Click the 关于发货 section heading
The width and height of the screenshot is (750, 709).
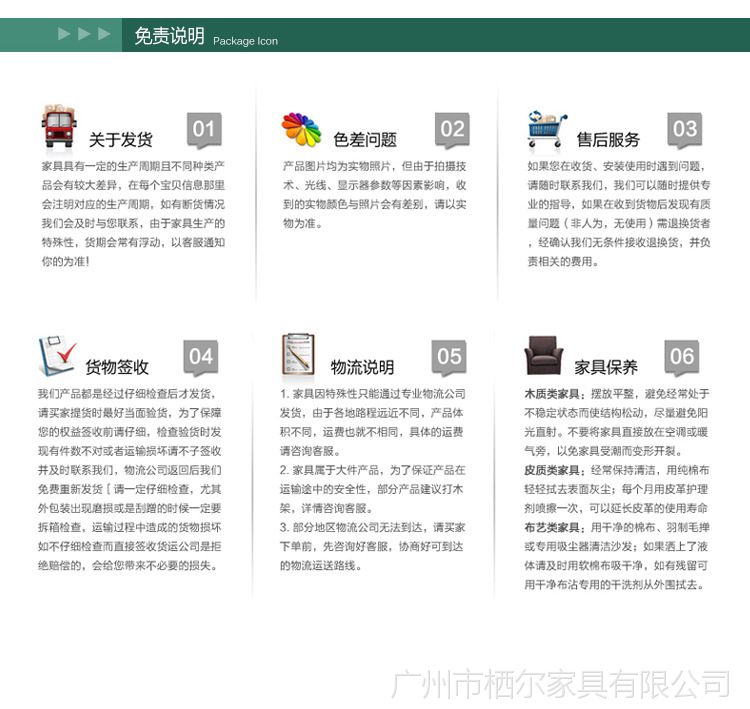(x=121, y=140)
